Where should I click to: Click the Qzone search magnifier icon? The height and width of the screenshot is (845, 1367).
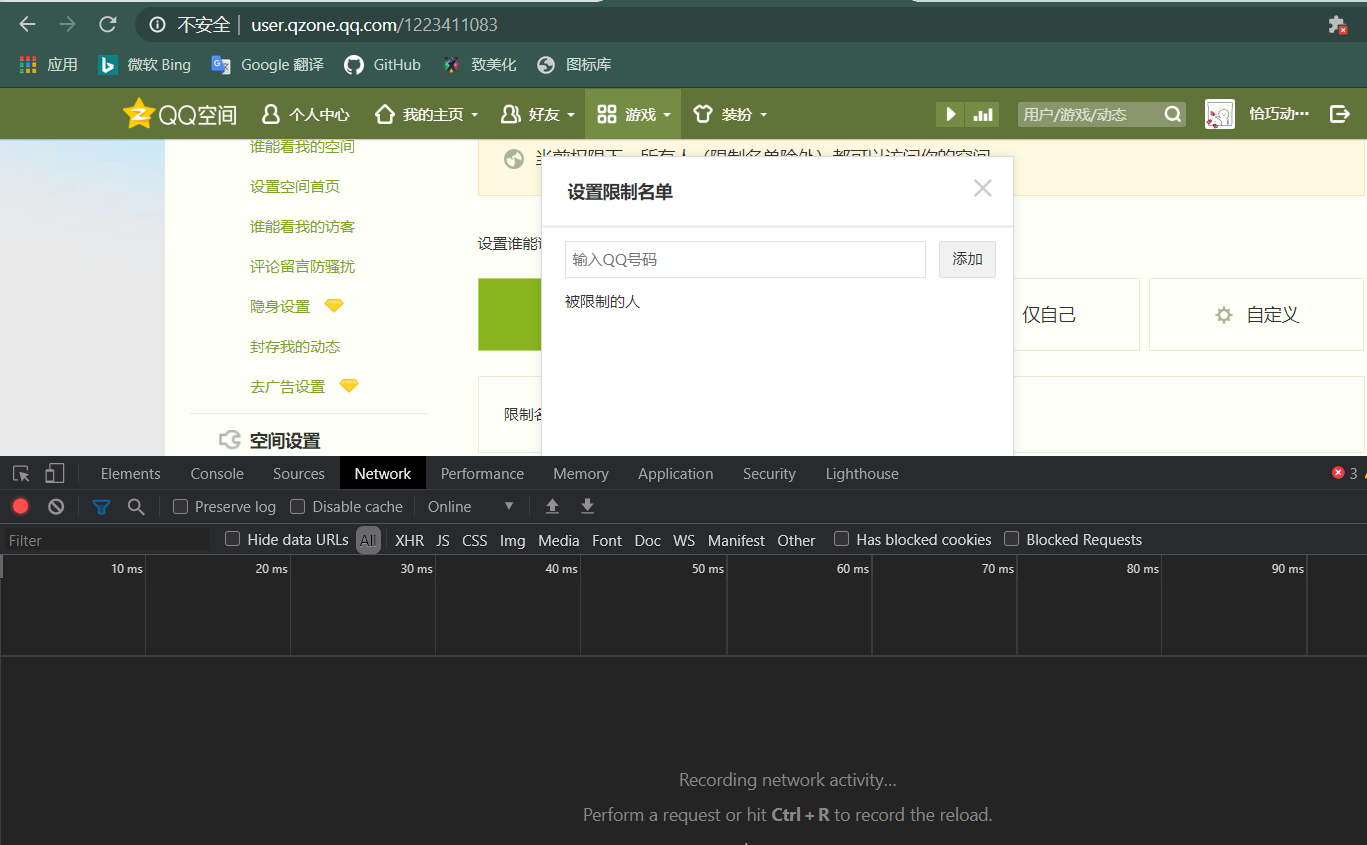coord(1173,114)
